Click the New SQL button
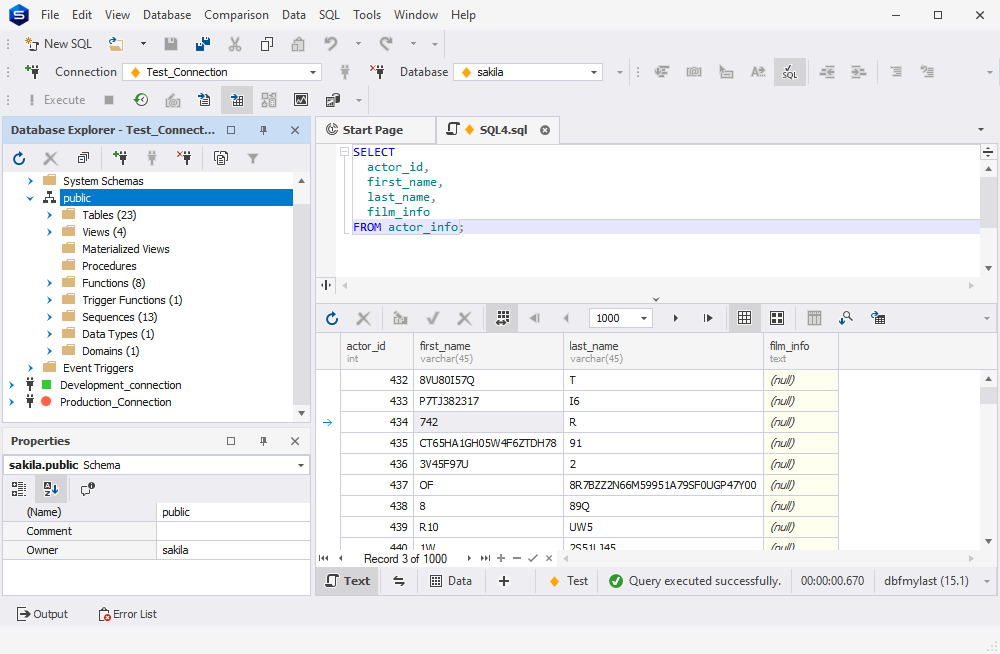This screenshot has width=1000, height=654. pos(58,44)
